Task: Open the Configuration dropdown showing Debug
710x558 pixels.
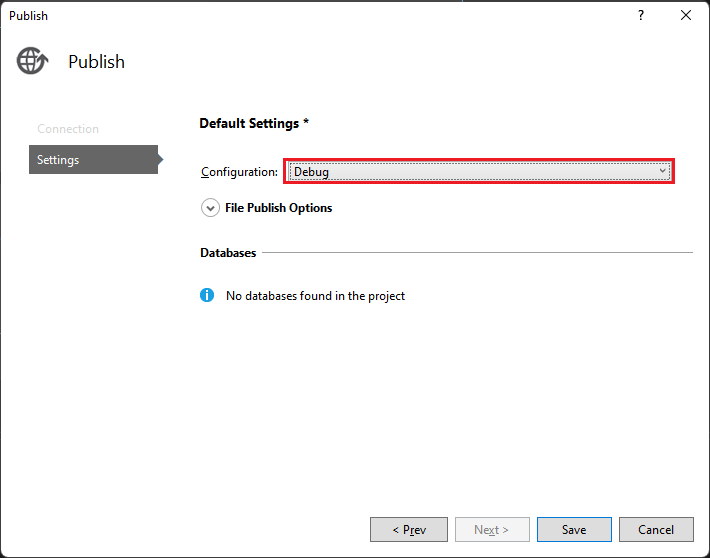Action: pos(478,172)
